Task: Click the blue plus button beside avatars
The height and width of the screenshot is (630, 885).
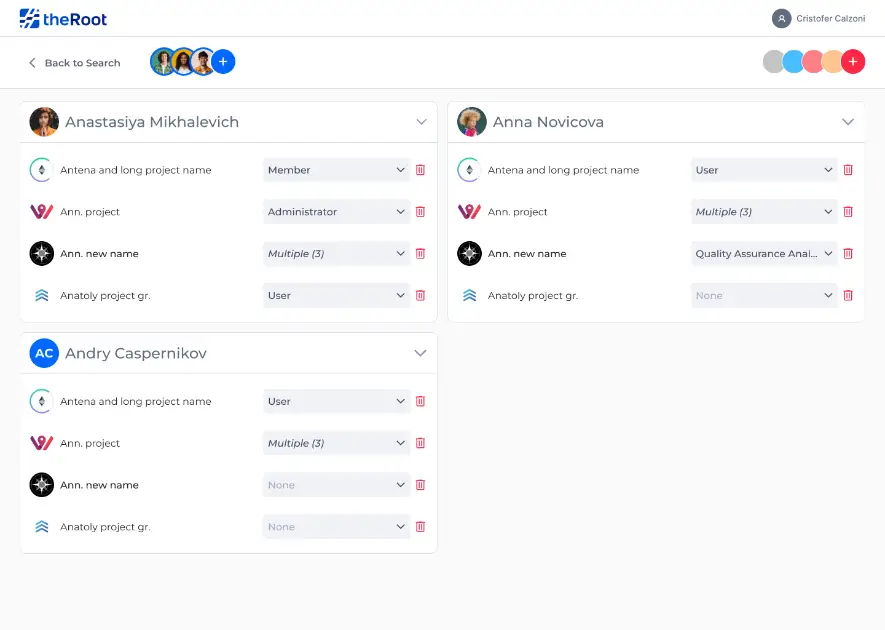Action: pyautogui.click(x=223, y=62)
